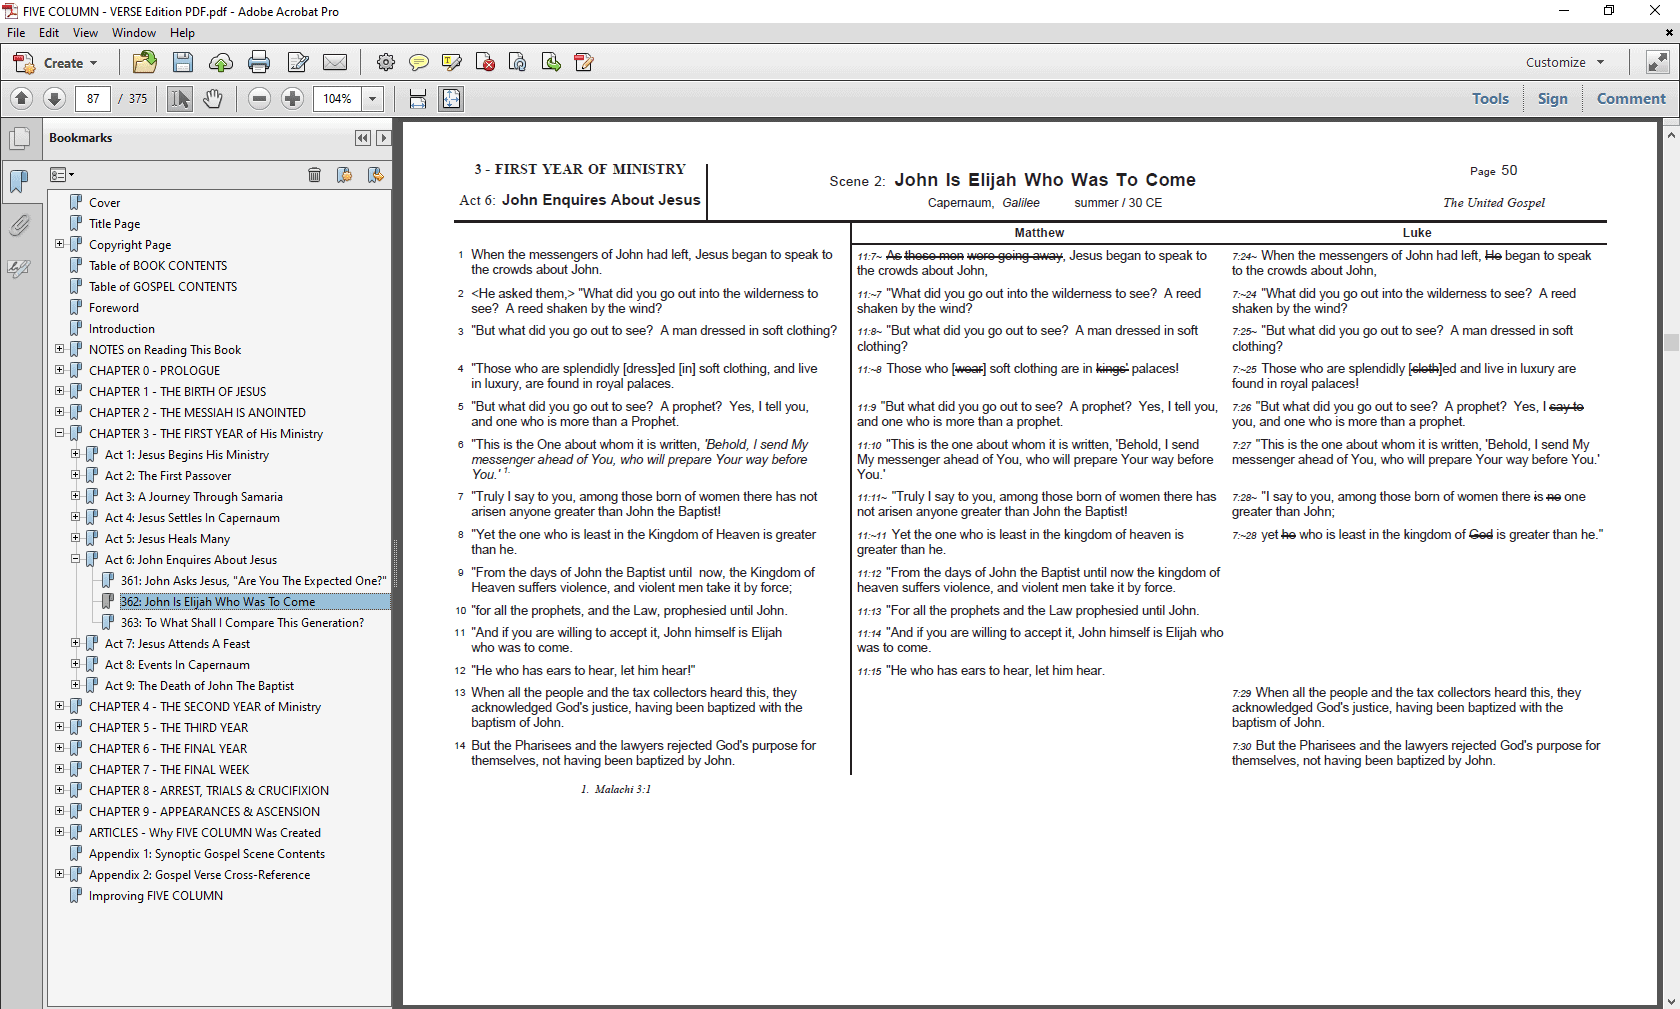
Task: Expand Appendix 2: Gospel Verse Cross-Reference
Action: (59, 874)
